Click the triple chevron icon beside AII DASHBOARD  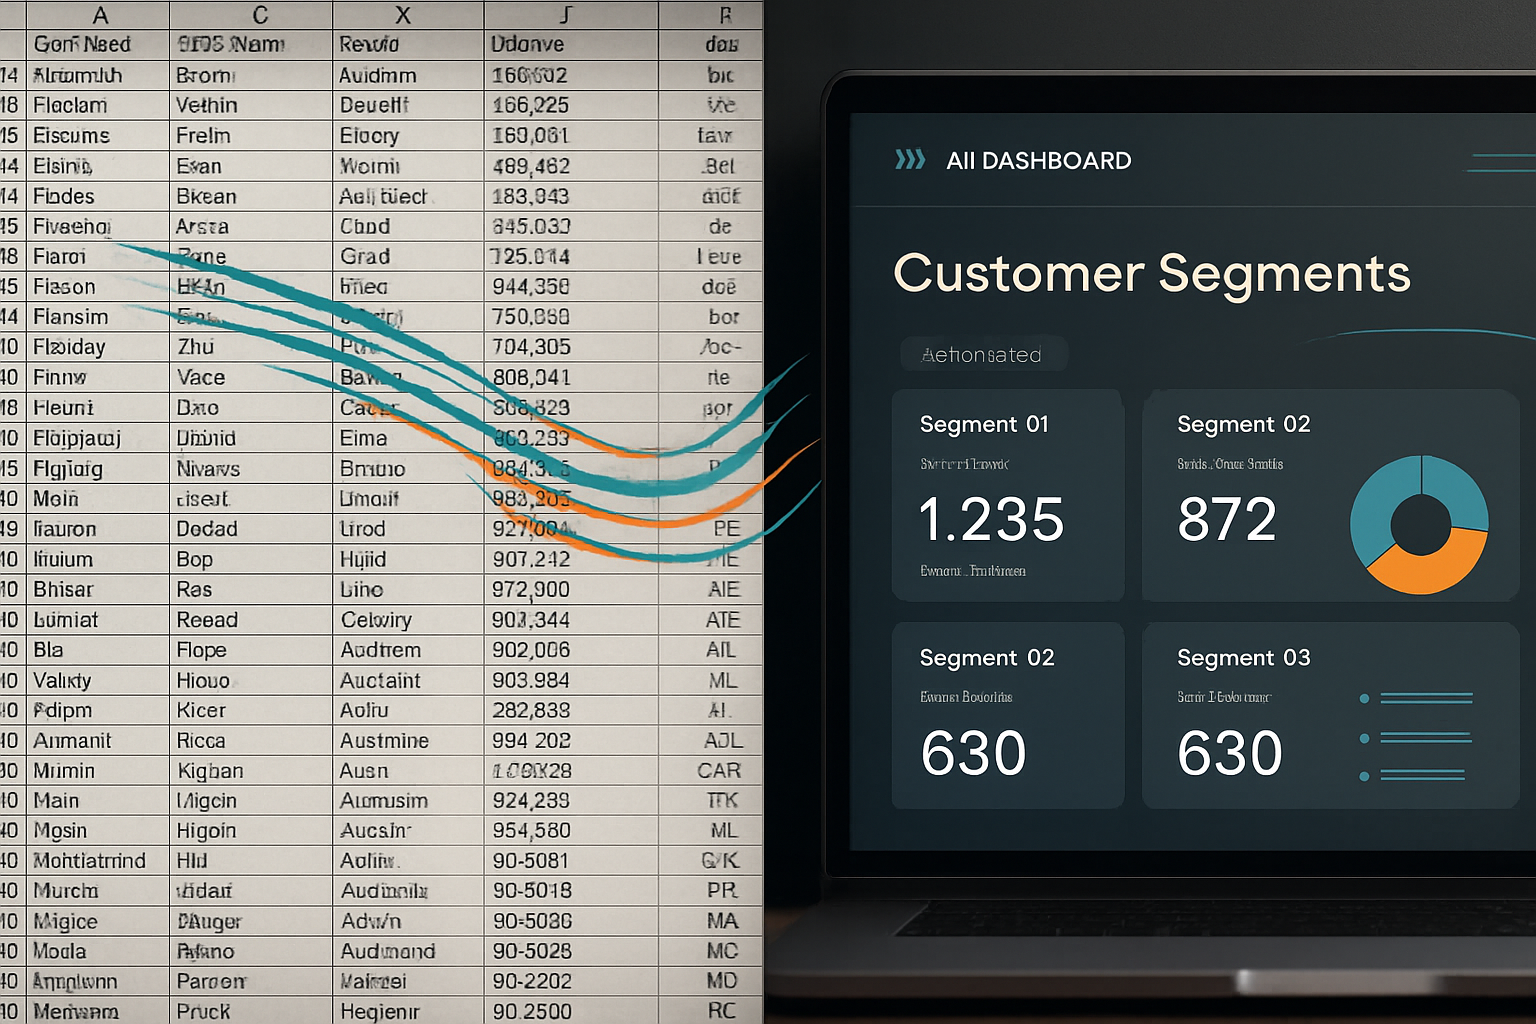coord(910,160)
